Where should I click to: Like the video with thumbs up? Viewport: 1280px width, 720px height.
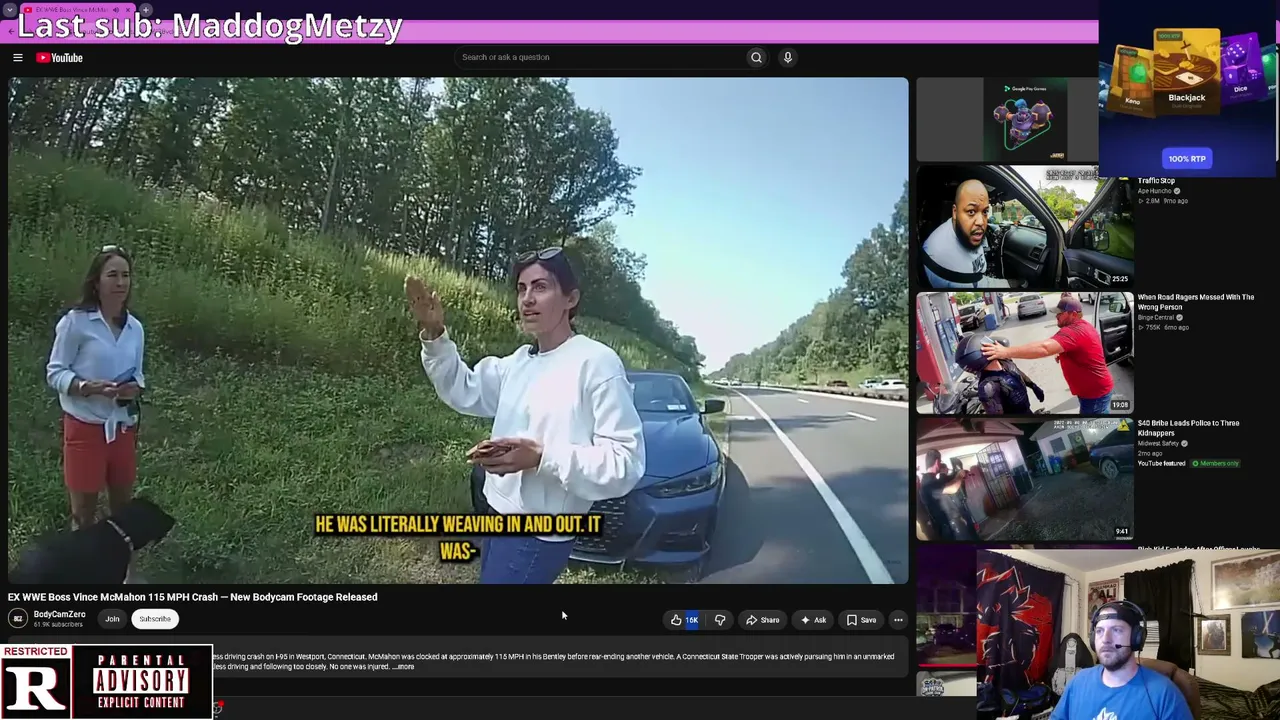click(685, 620)
